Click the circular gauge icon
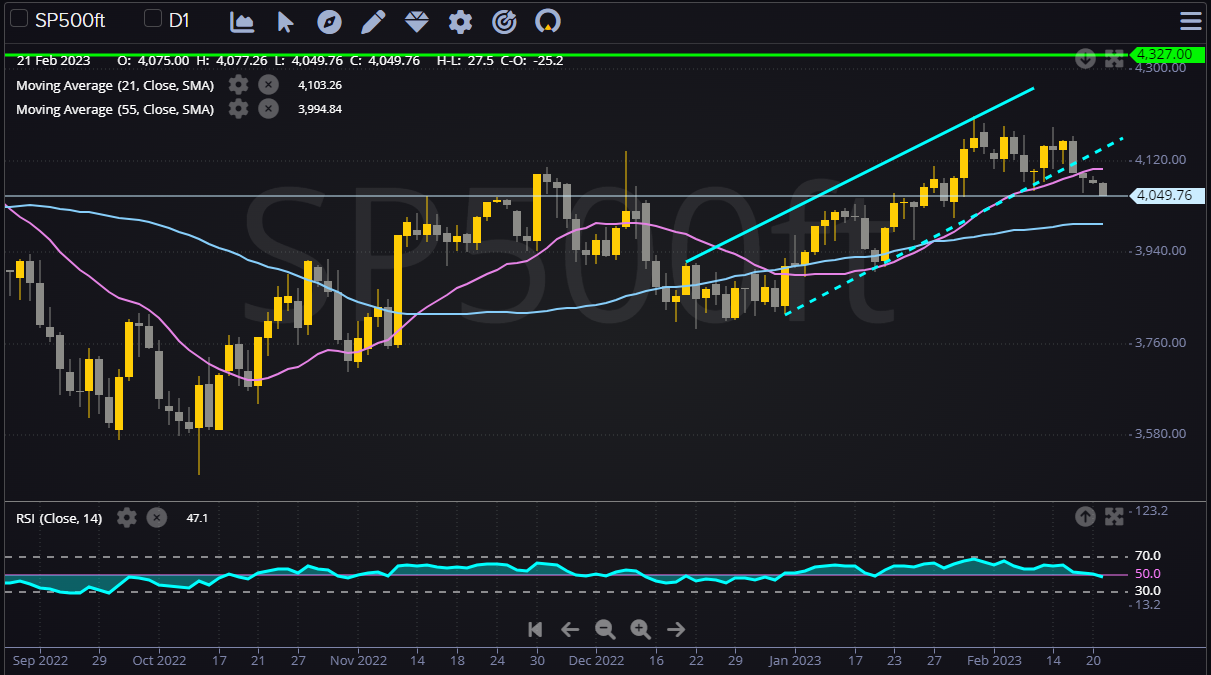This screenshot has width=1211, height=675. tap(548, 21)
